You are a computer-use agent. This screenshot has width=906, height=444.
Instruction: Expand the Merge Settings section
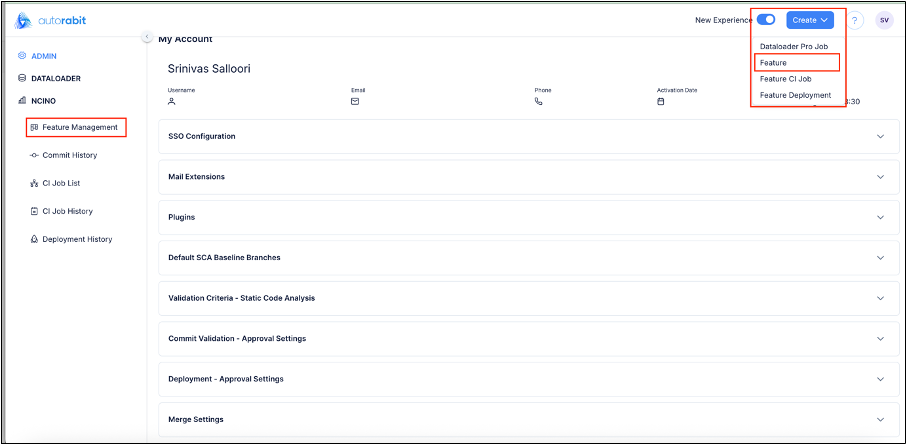tap(880, 419)
